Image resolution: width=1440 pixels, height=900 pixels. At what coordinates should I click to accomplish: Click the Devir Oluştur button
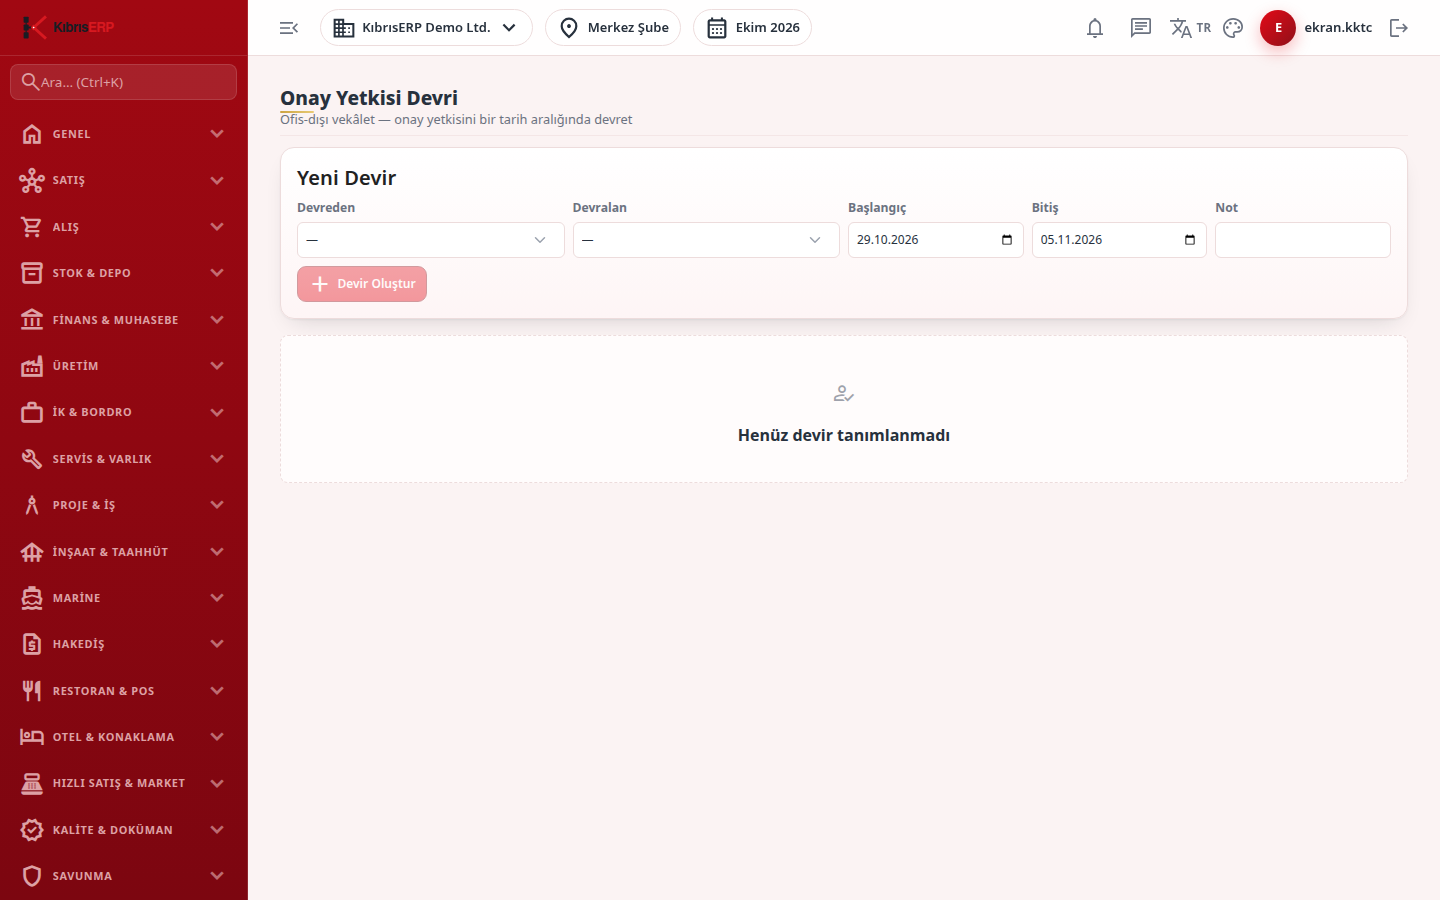[x=362, y=284]
